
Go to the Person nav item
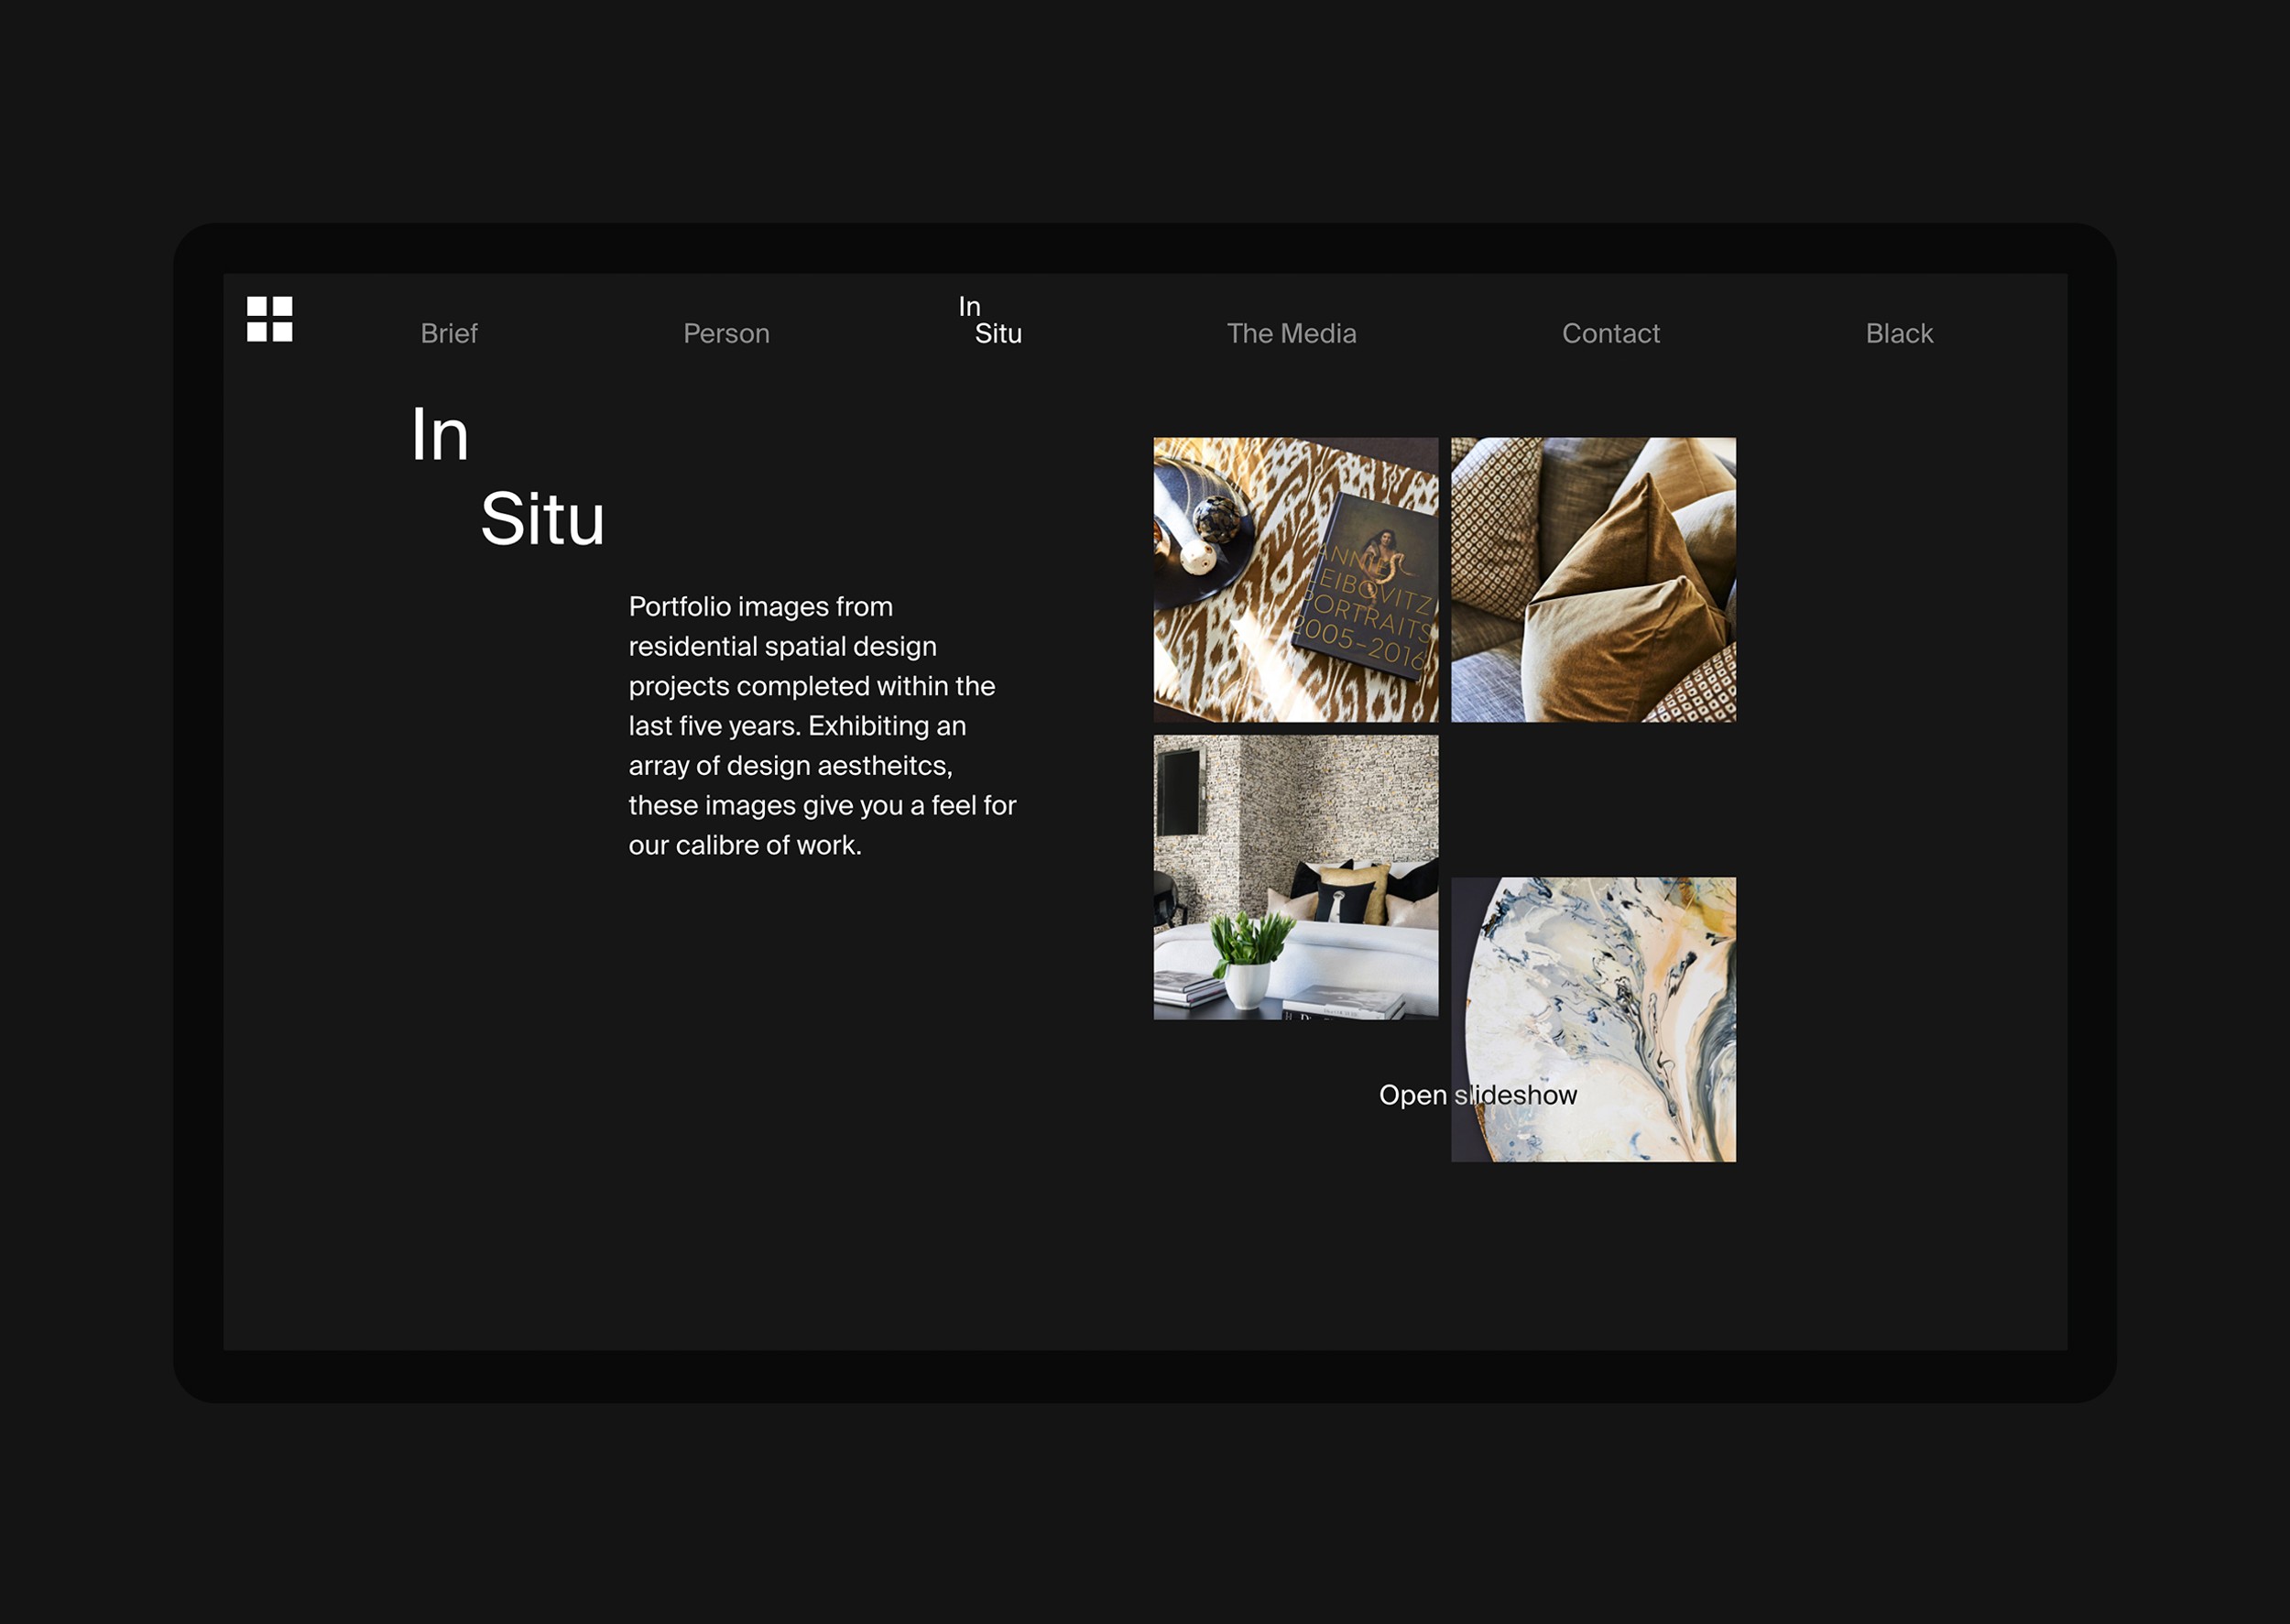726,333
